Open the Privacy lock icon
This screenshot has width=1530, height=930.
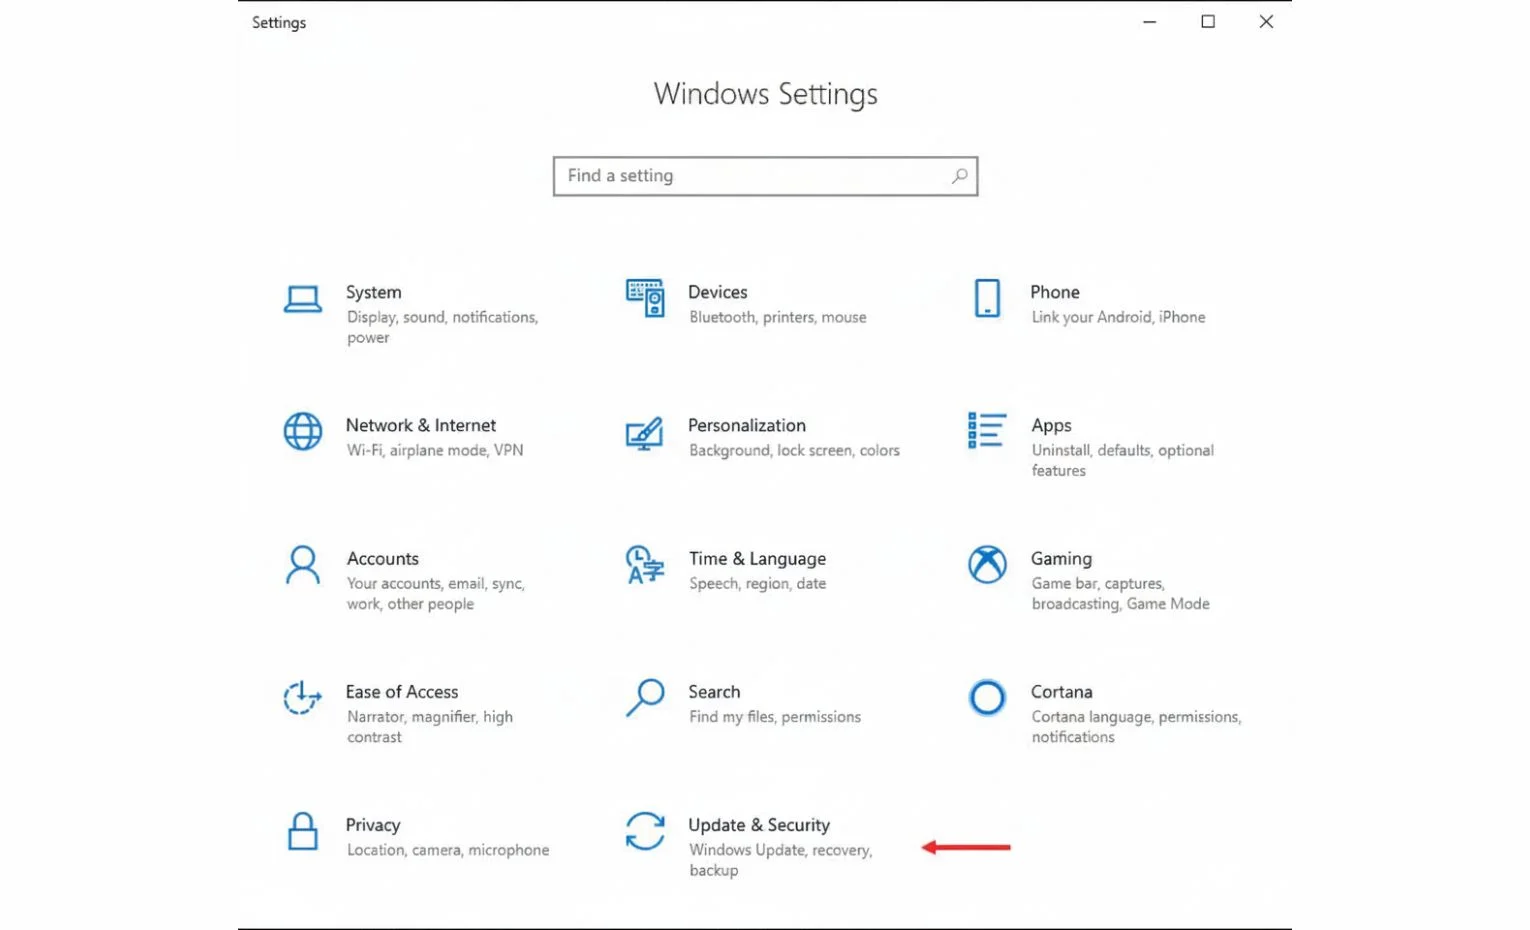coord(302,831)
